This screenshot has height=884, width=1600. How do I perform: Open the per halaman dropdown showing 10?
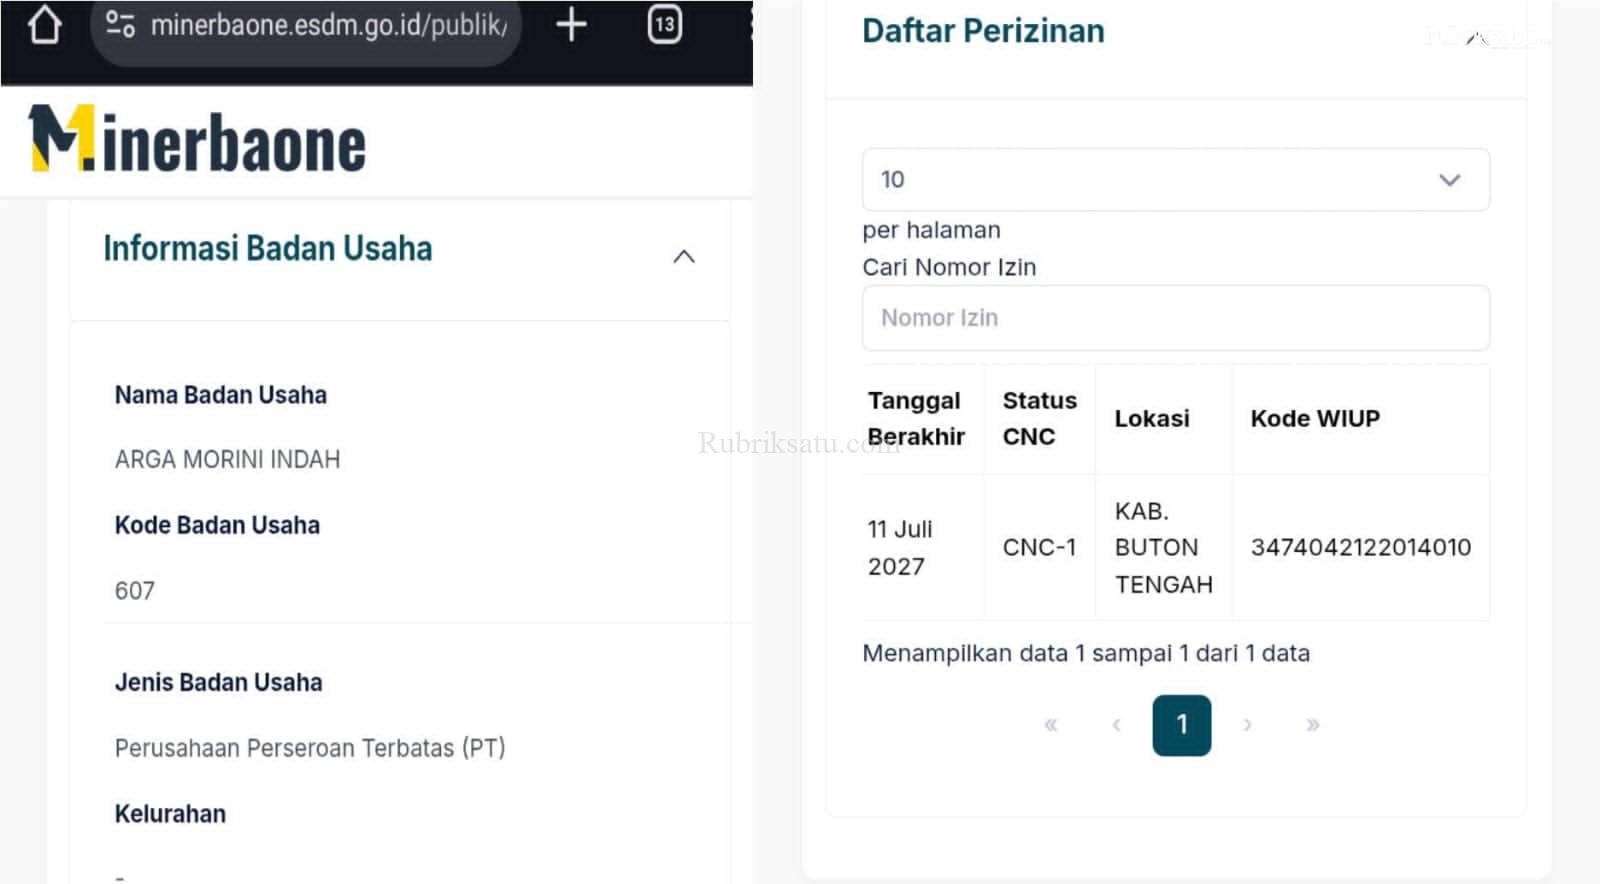coord(1175,180)
